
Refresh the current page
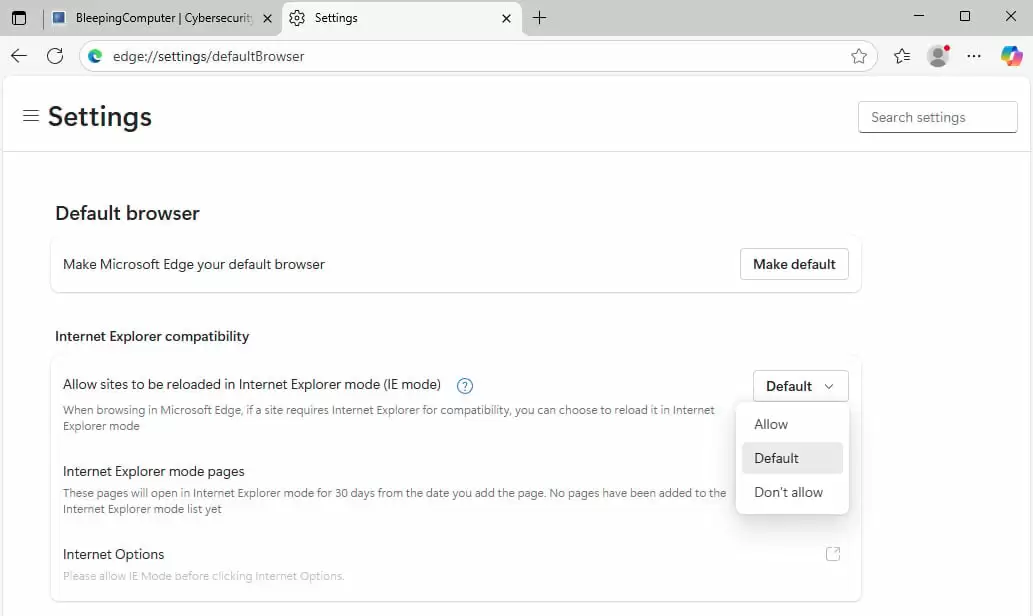click(55, 56)
